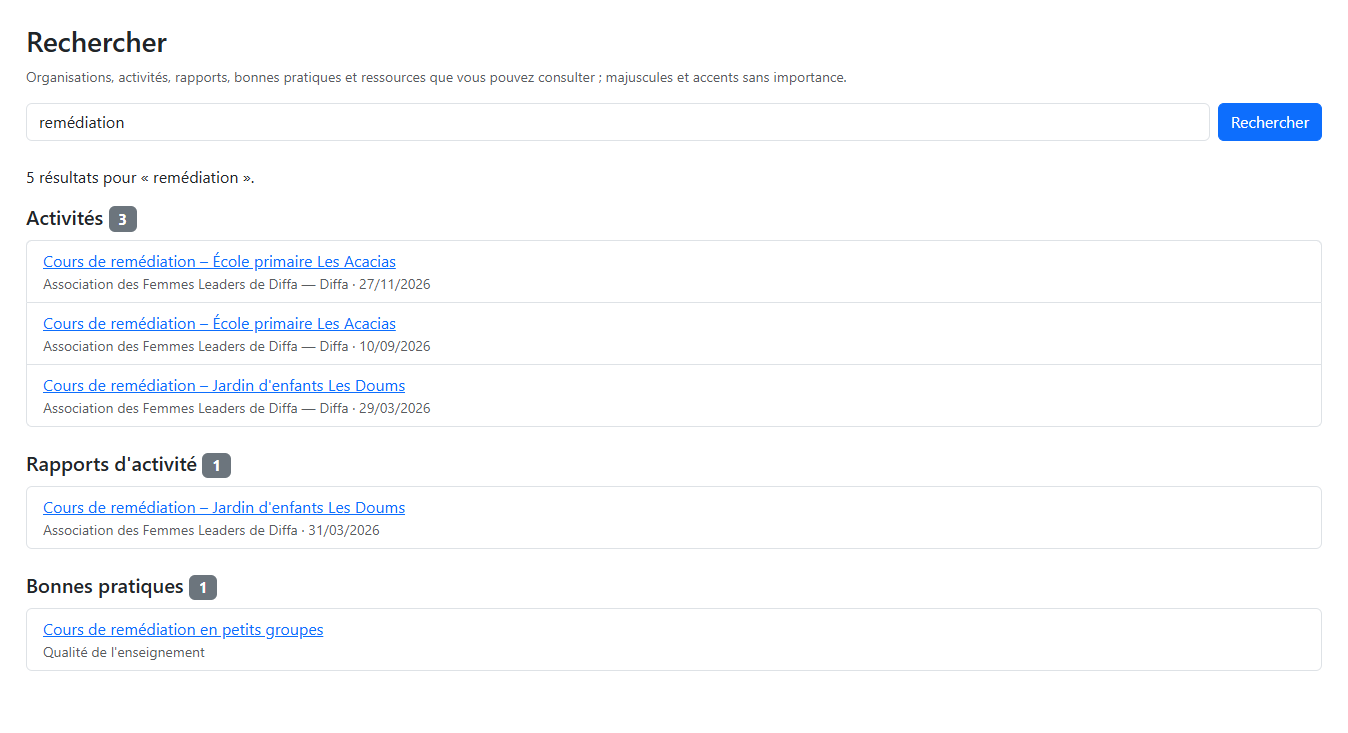Image resolution: width=1348 pixels, height=733 pixels.
Task: Open the Les Doums report under Rapports d'activité
Action: point(224,508)
